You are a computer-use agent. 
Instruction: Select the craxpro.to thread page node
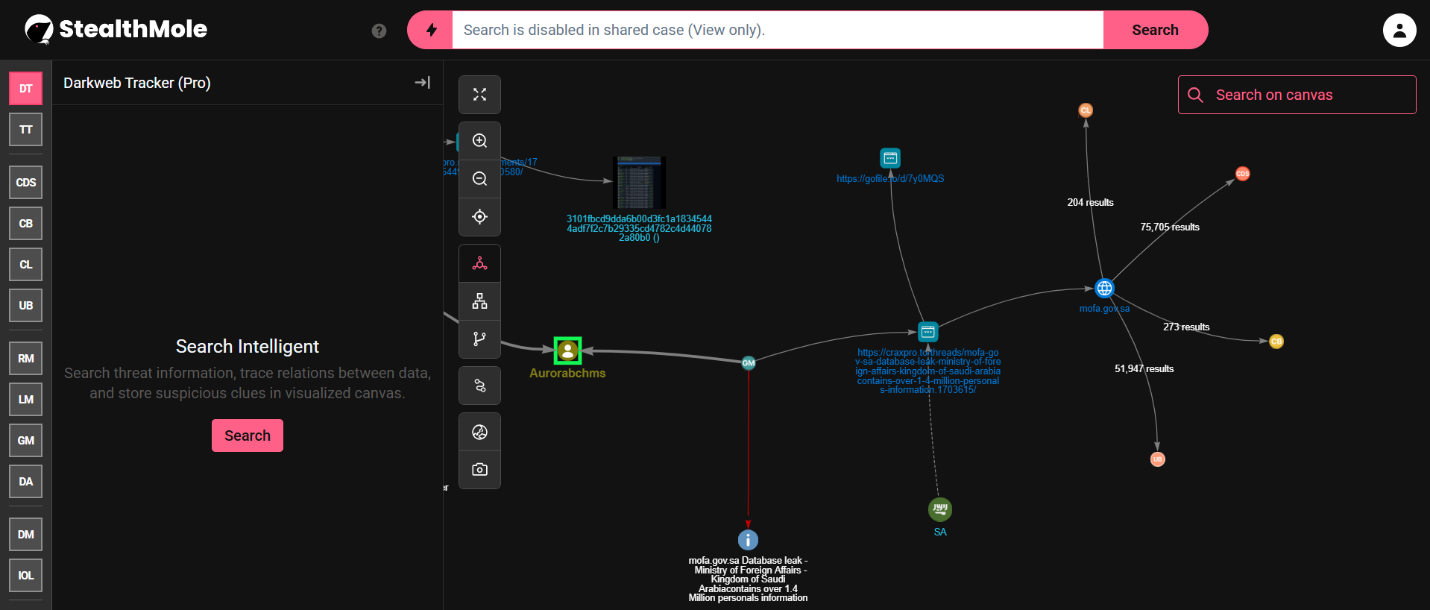tap(927, 331)
